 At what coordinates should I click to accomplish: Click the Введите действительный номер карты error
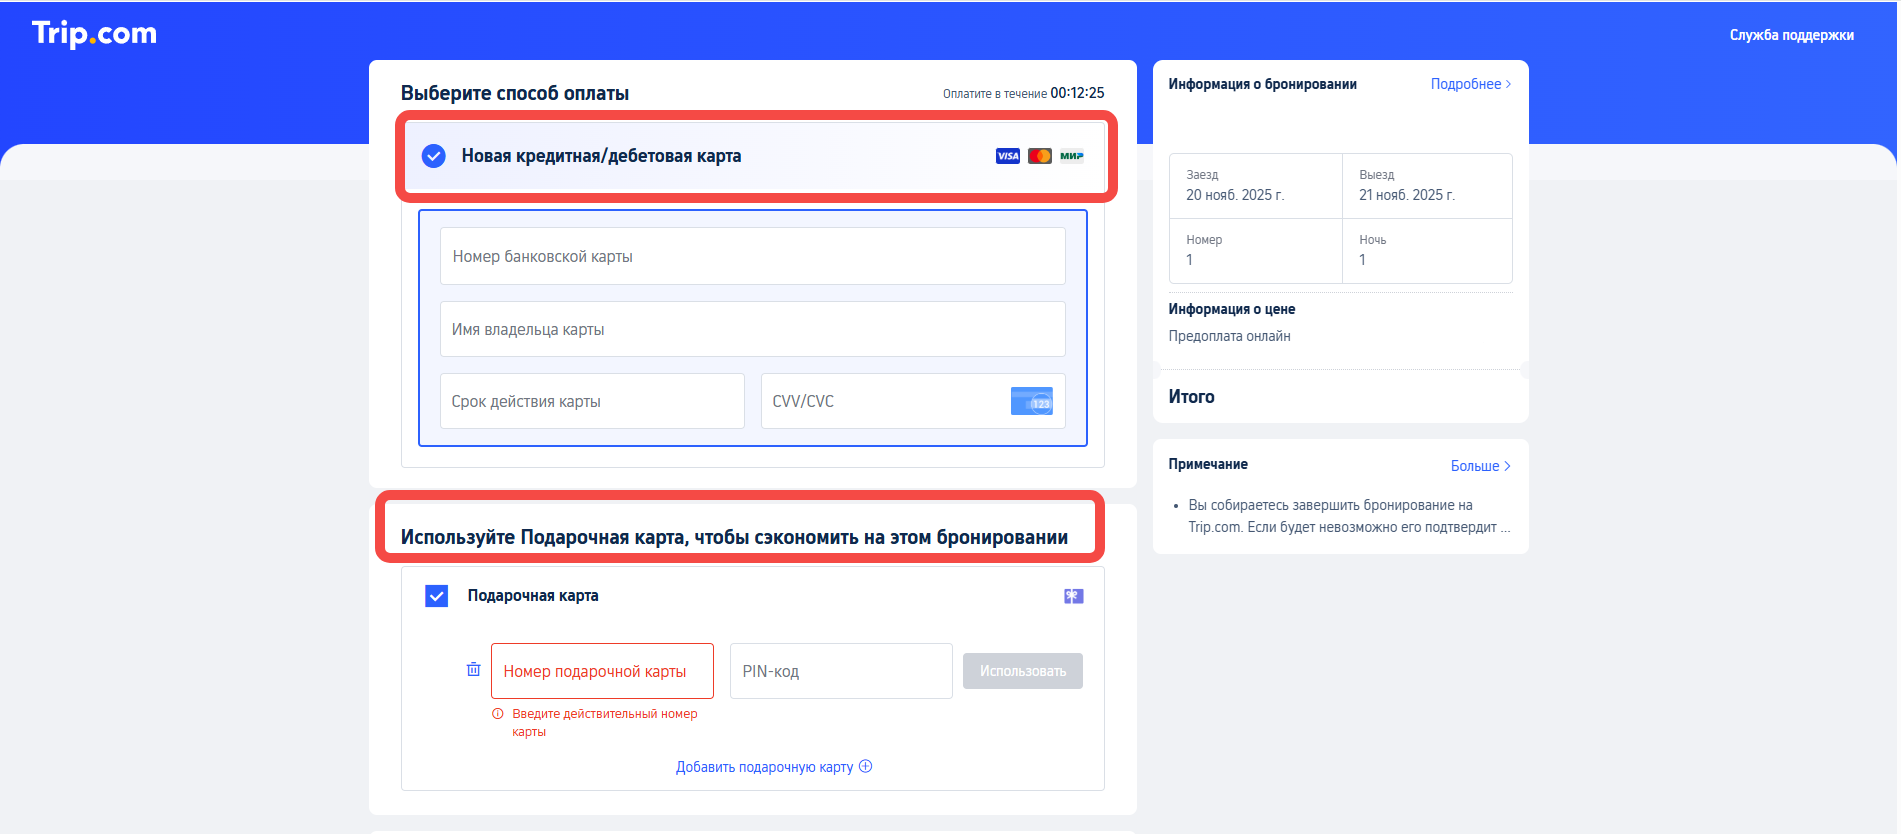[x=605, y=722]
